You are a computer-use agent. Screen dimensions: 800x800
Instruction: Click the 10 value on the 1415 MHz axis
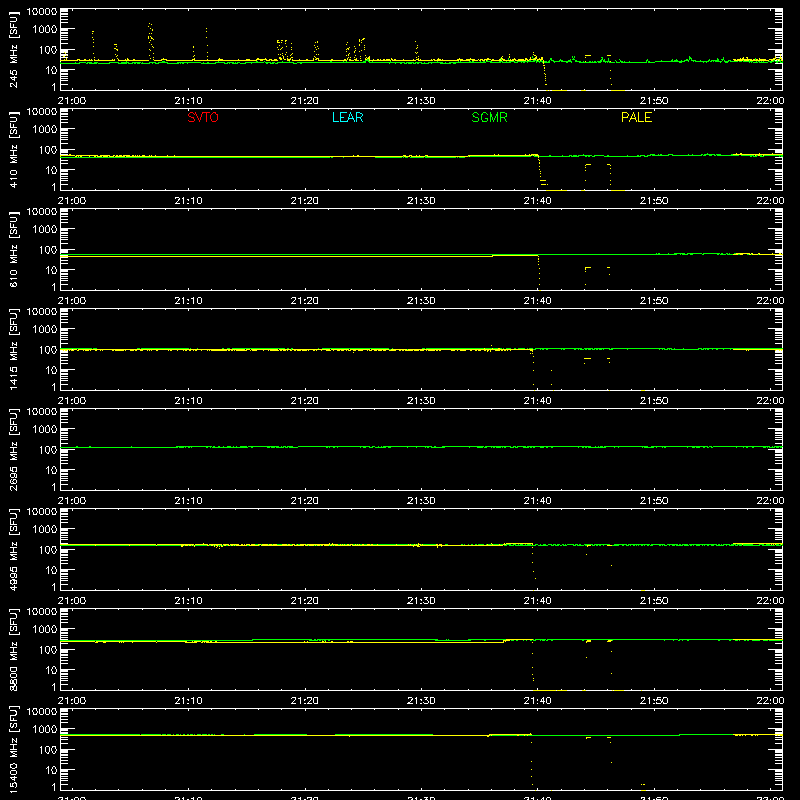[51, 370]
